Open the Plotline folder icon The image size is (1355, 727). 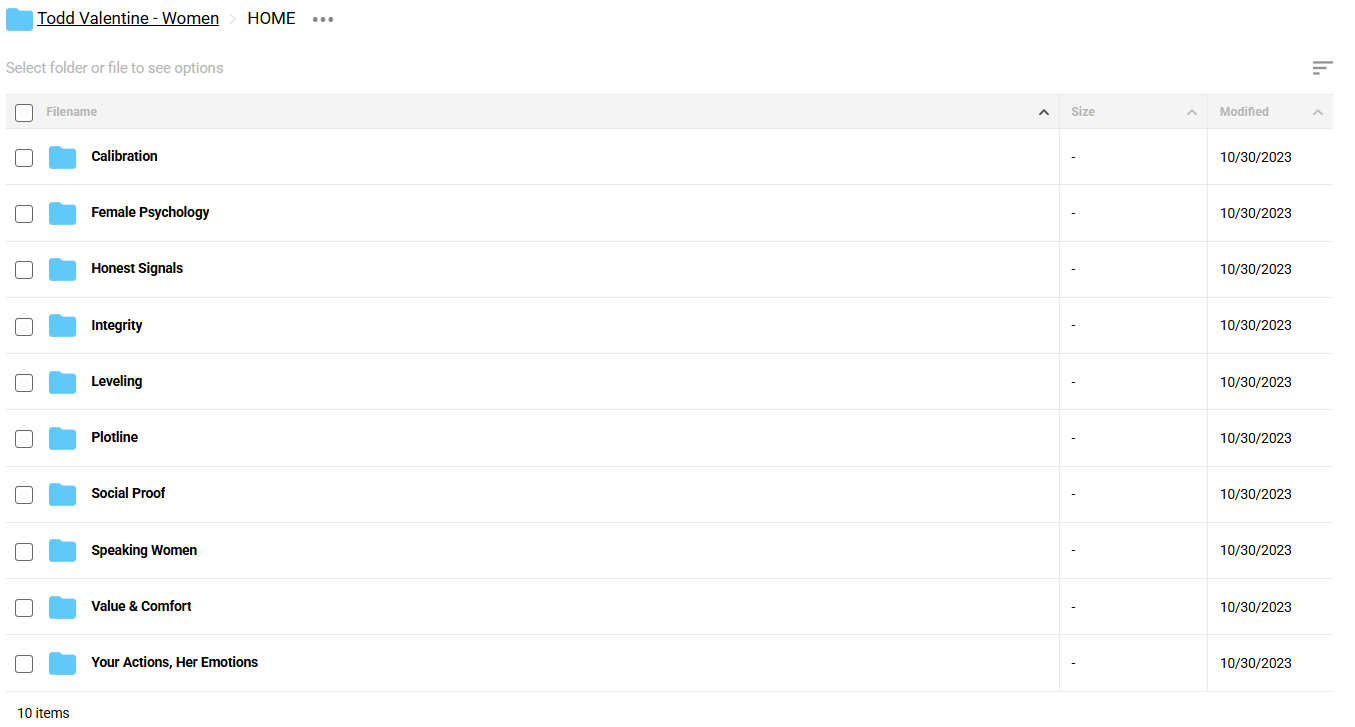[x=62, y=438]
